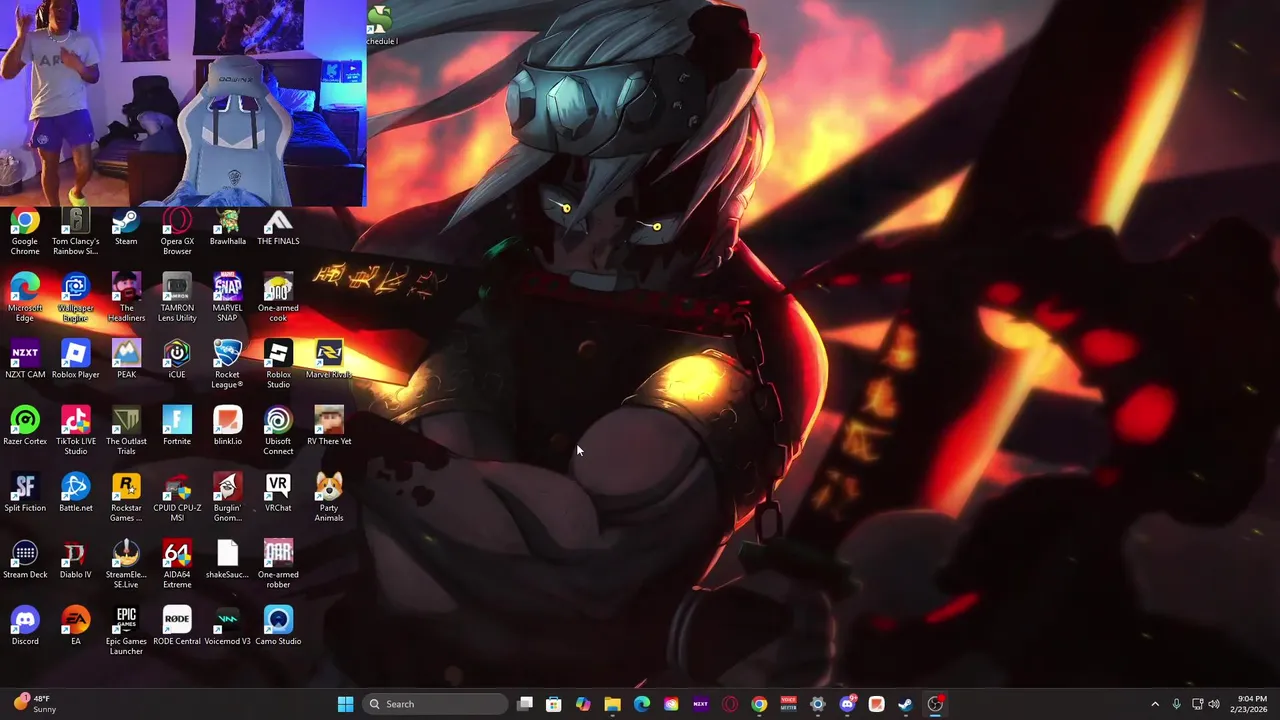Select the Schedule I desktop icon
The width and height of the screenshot is (1280, 720).
(381, 25)
